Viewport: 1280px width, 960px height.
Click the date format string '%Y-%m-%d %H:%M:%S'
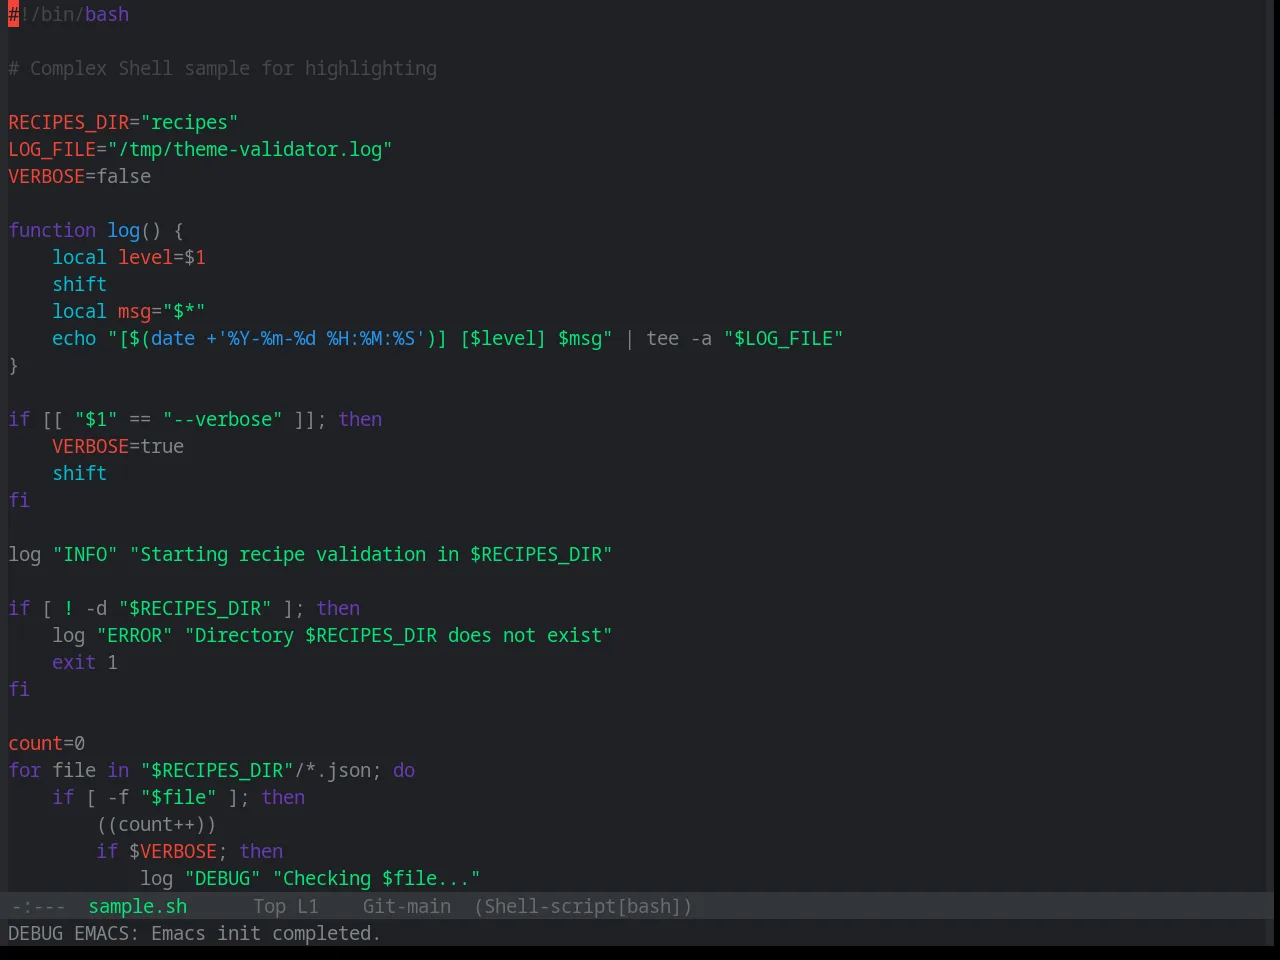tap(321, 338)
